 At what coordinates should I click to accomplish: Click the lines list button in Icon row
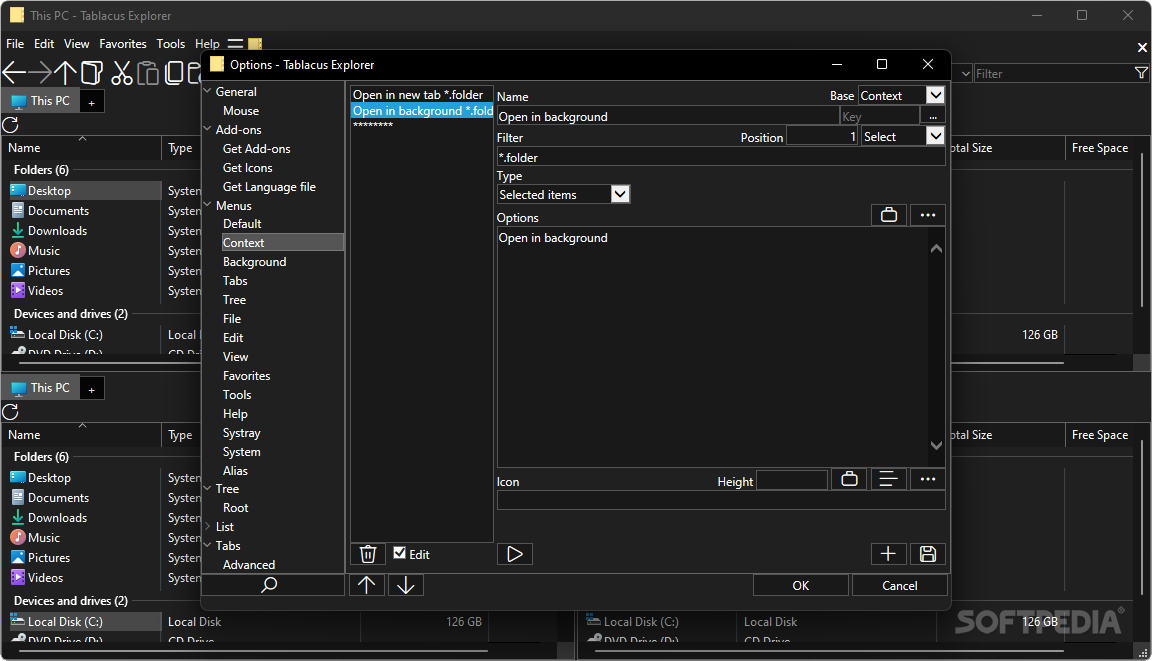click(888, 480)
